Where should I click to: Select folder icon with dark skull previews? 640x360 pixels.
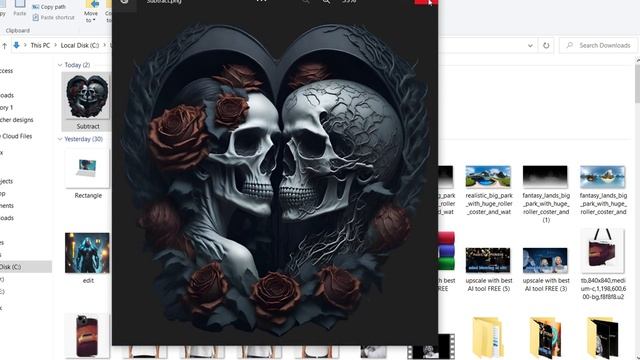point(602,337)
